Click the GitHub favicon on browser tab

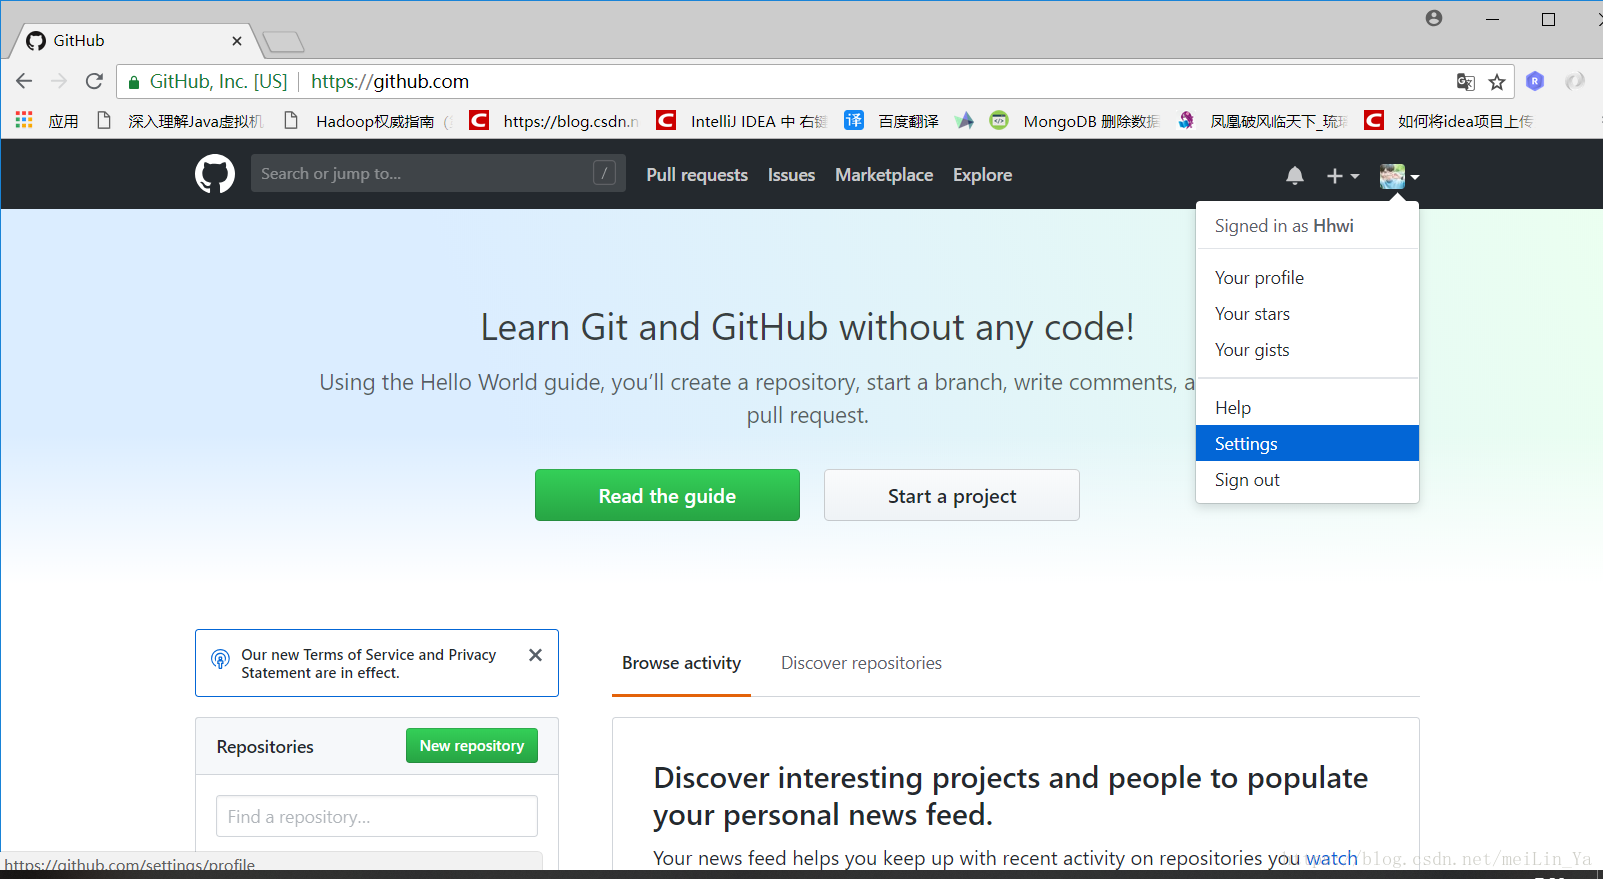tap(36, 41)
